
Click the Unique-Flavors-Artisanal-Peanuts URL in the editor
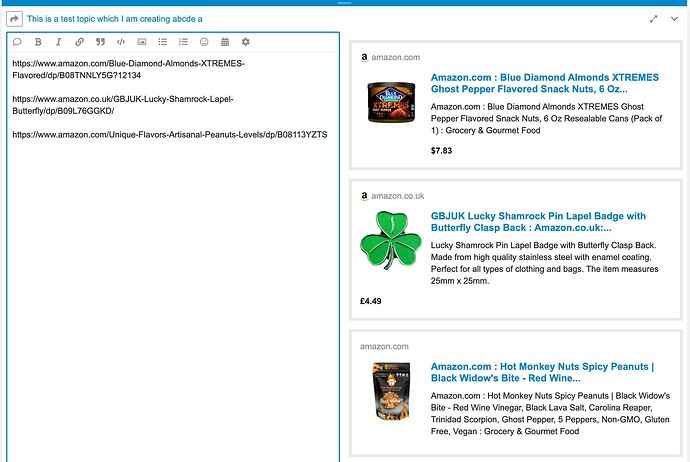pos(170,135)
